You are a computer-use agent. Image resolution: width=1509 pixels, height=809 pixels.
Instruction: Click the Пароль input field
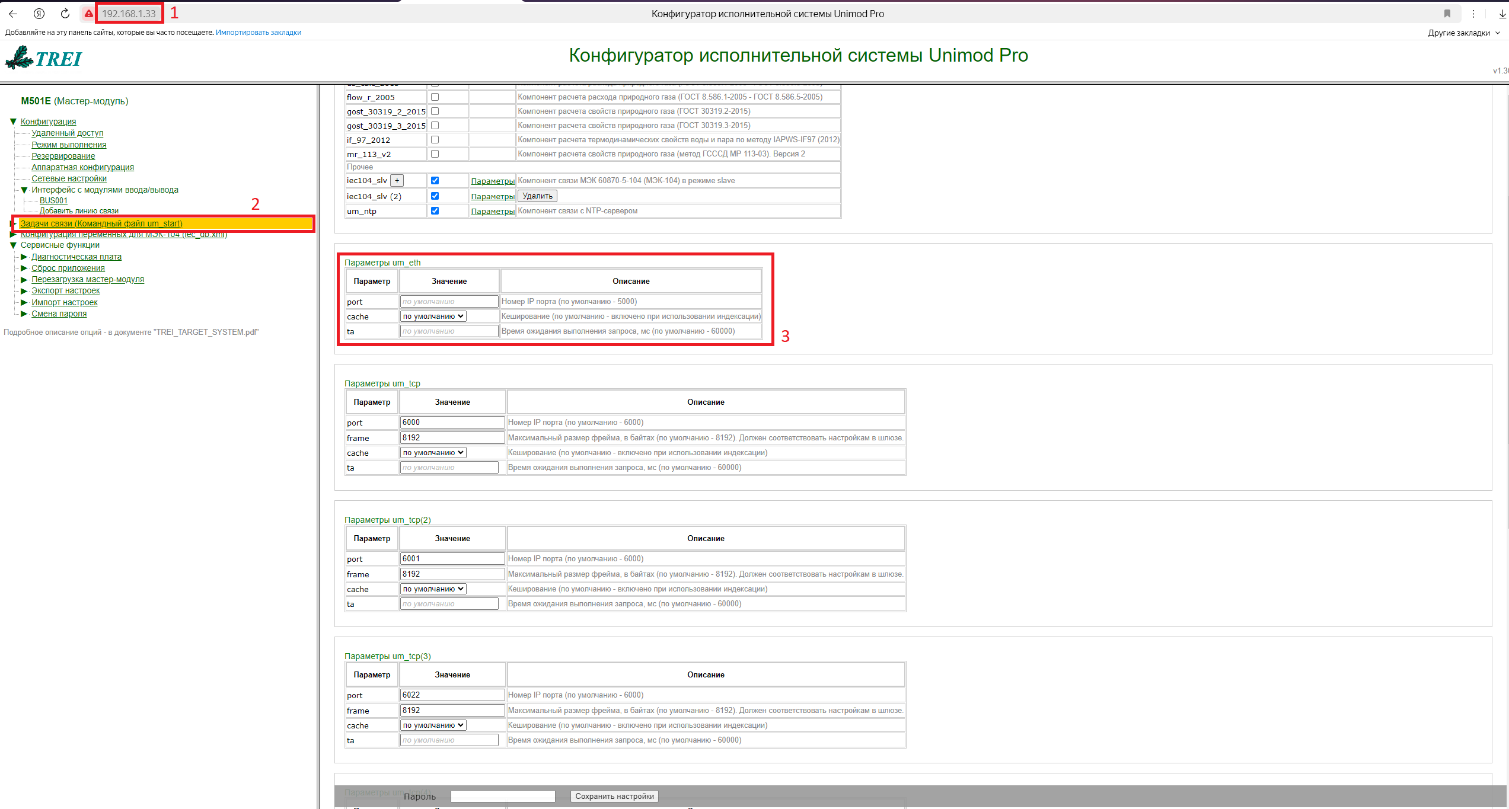tap(503, 796)
